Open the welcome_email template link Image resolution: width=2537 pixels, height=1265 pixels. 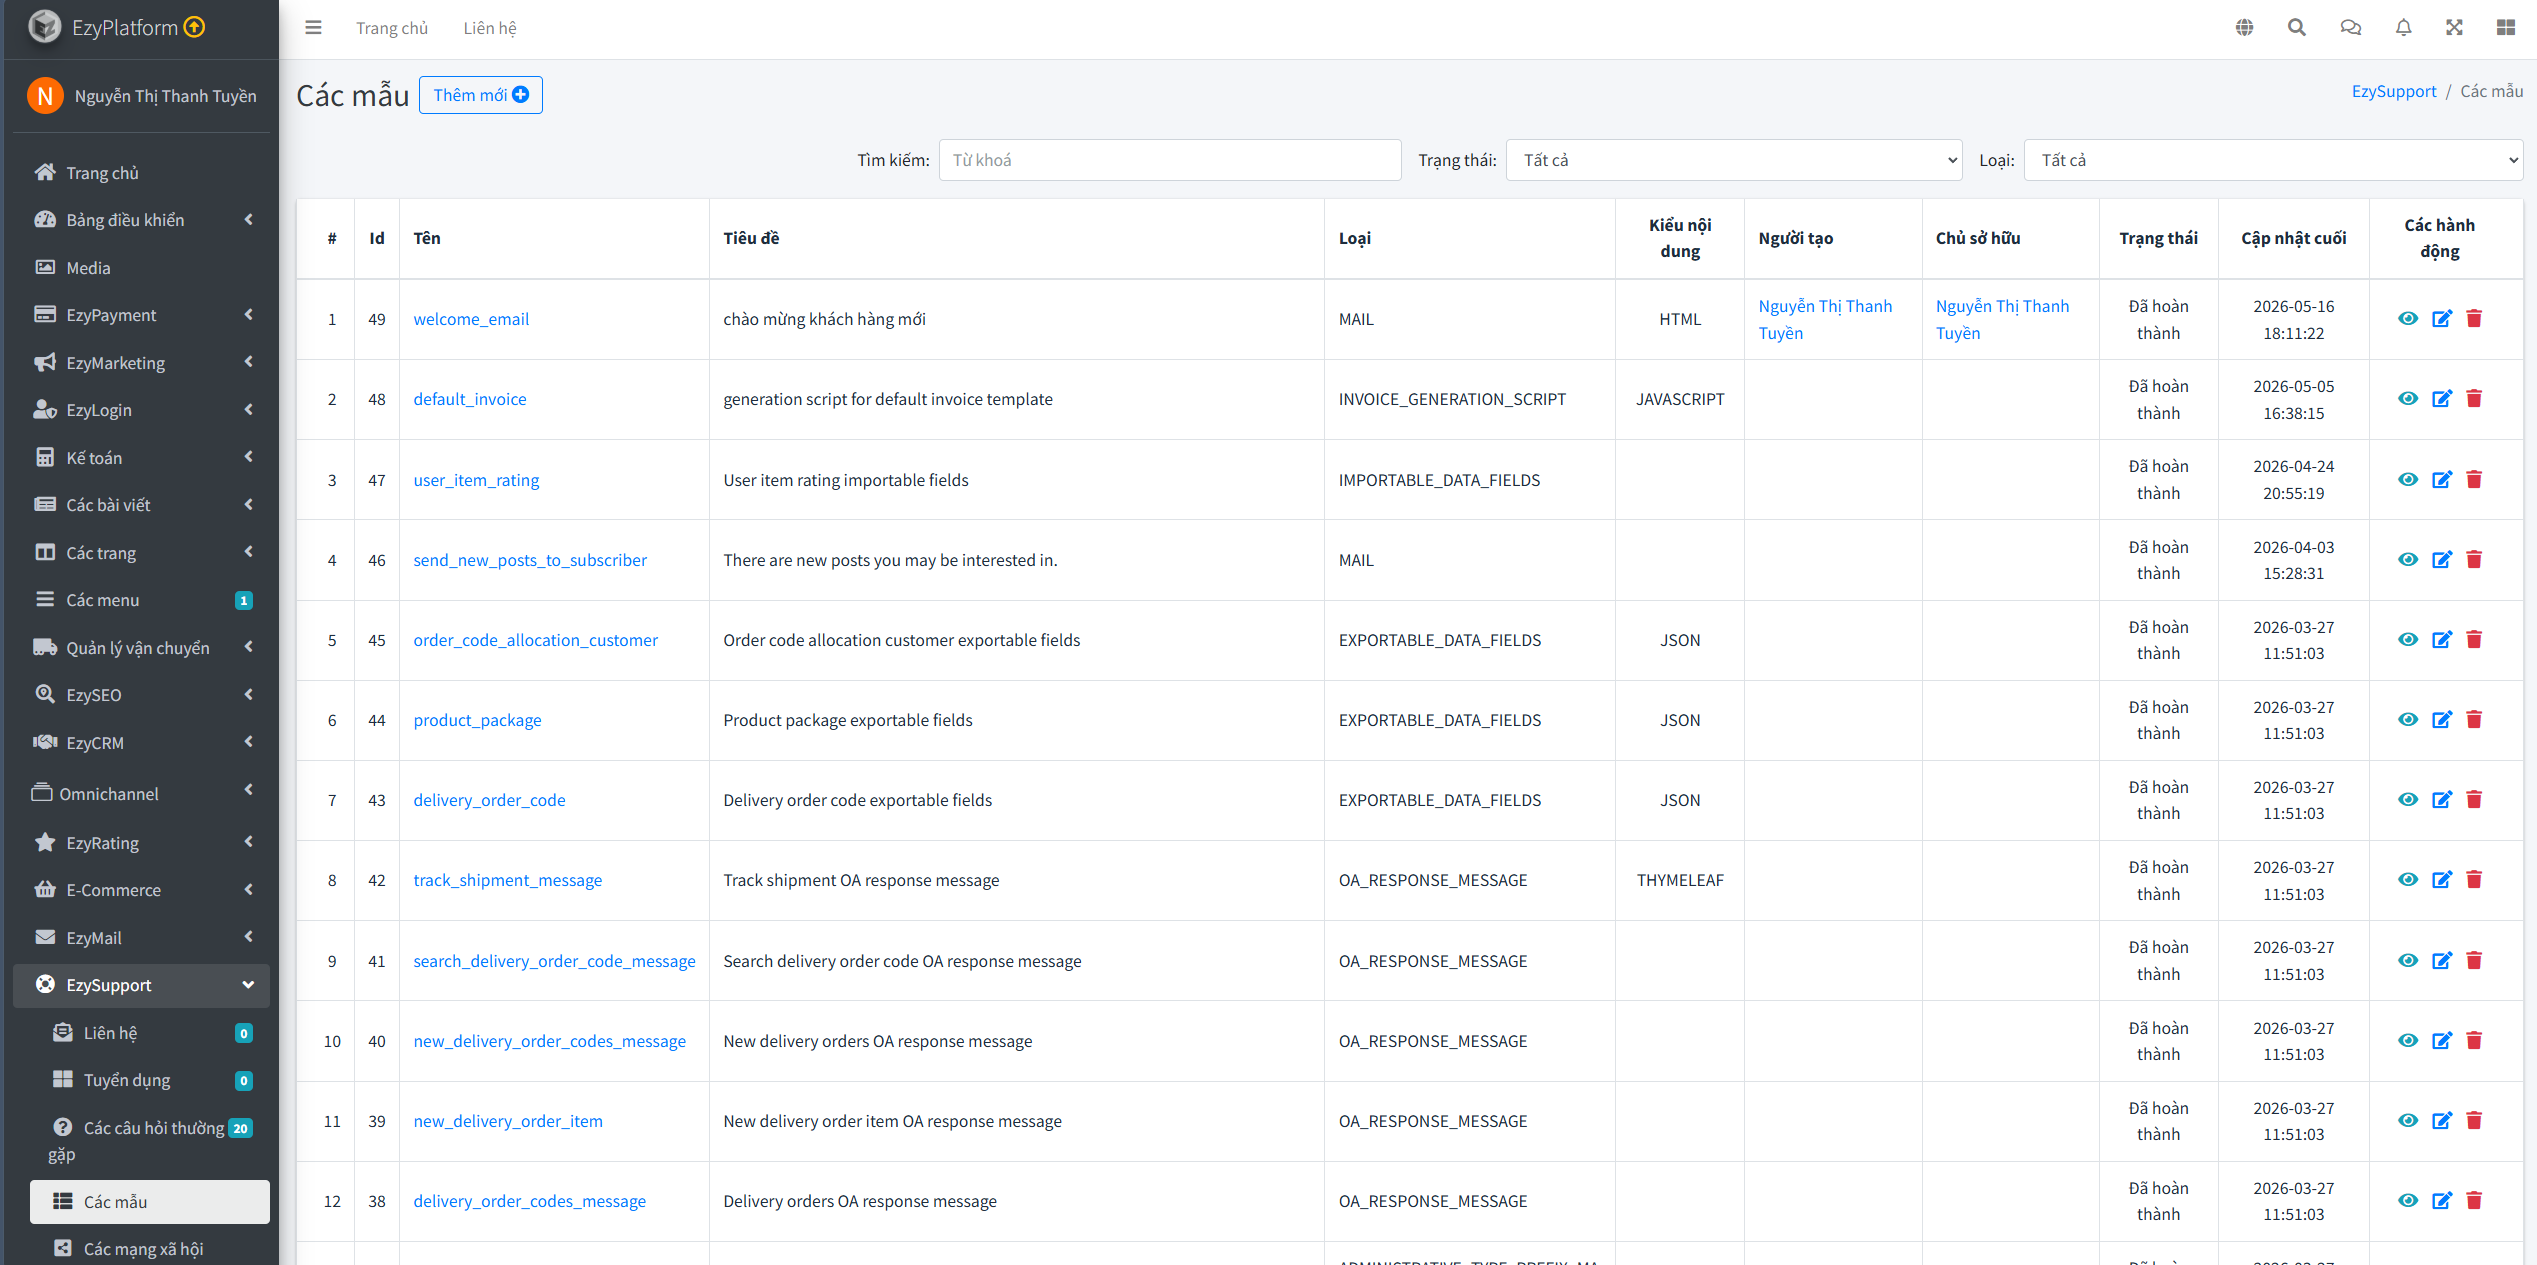(x=471, y=319)
